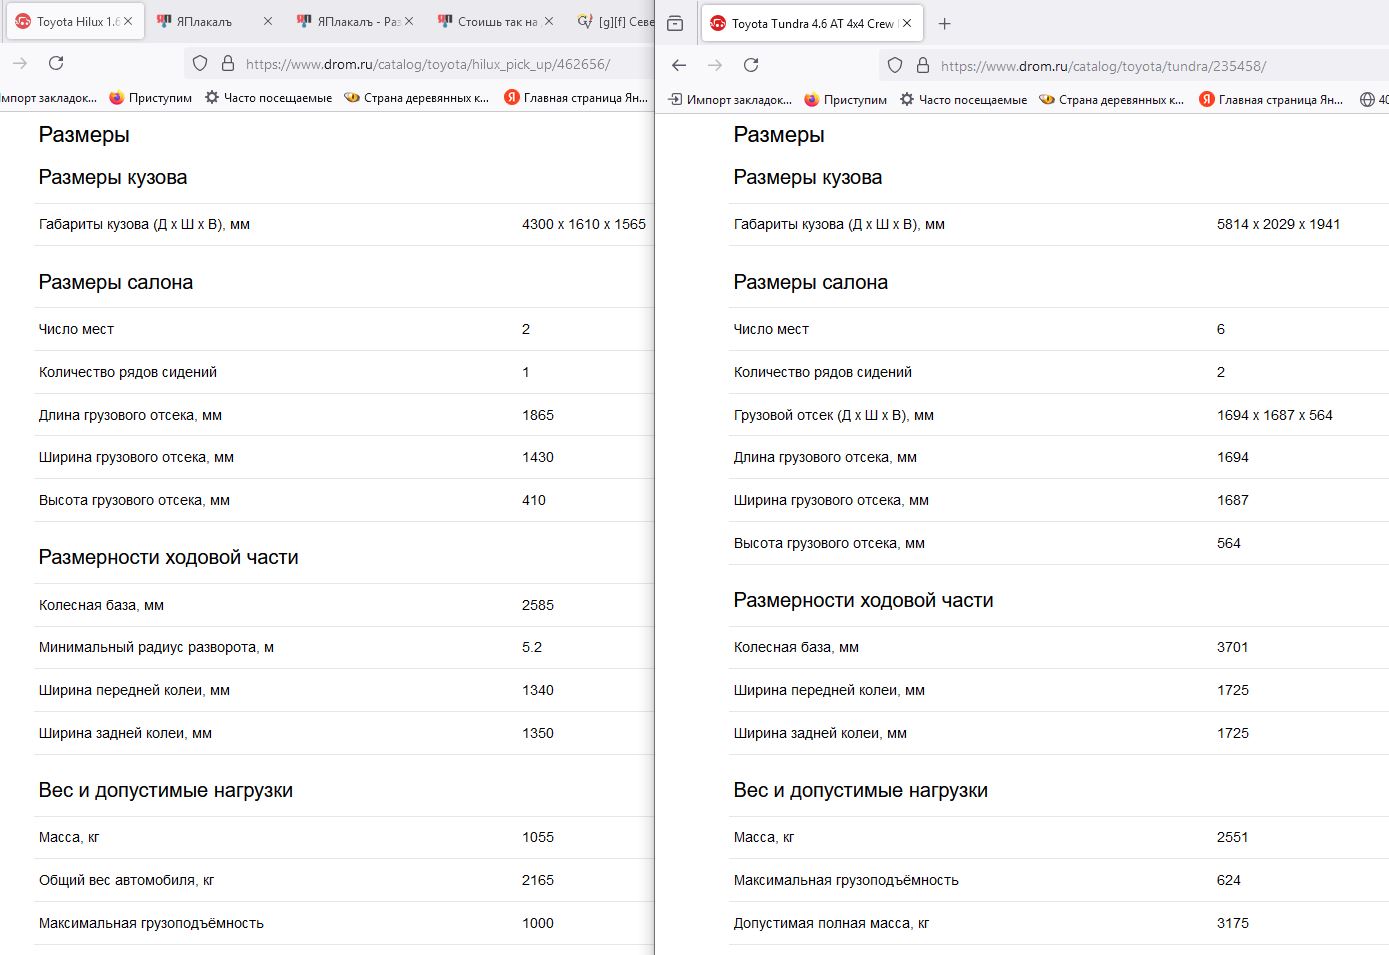
Task: Switch to the 'ЯПлакалъ - Раз' tab
Action: click(356, 21)
